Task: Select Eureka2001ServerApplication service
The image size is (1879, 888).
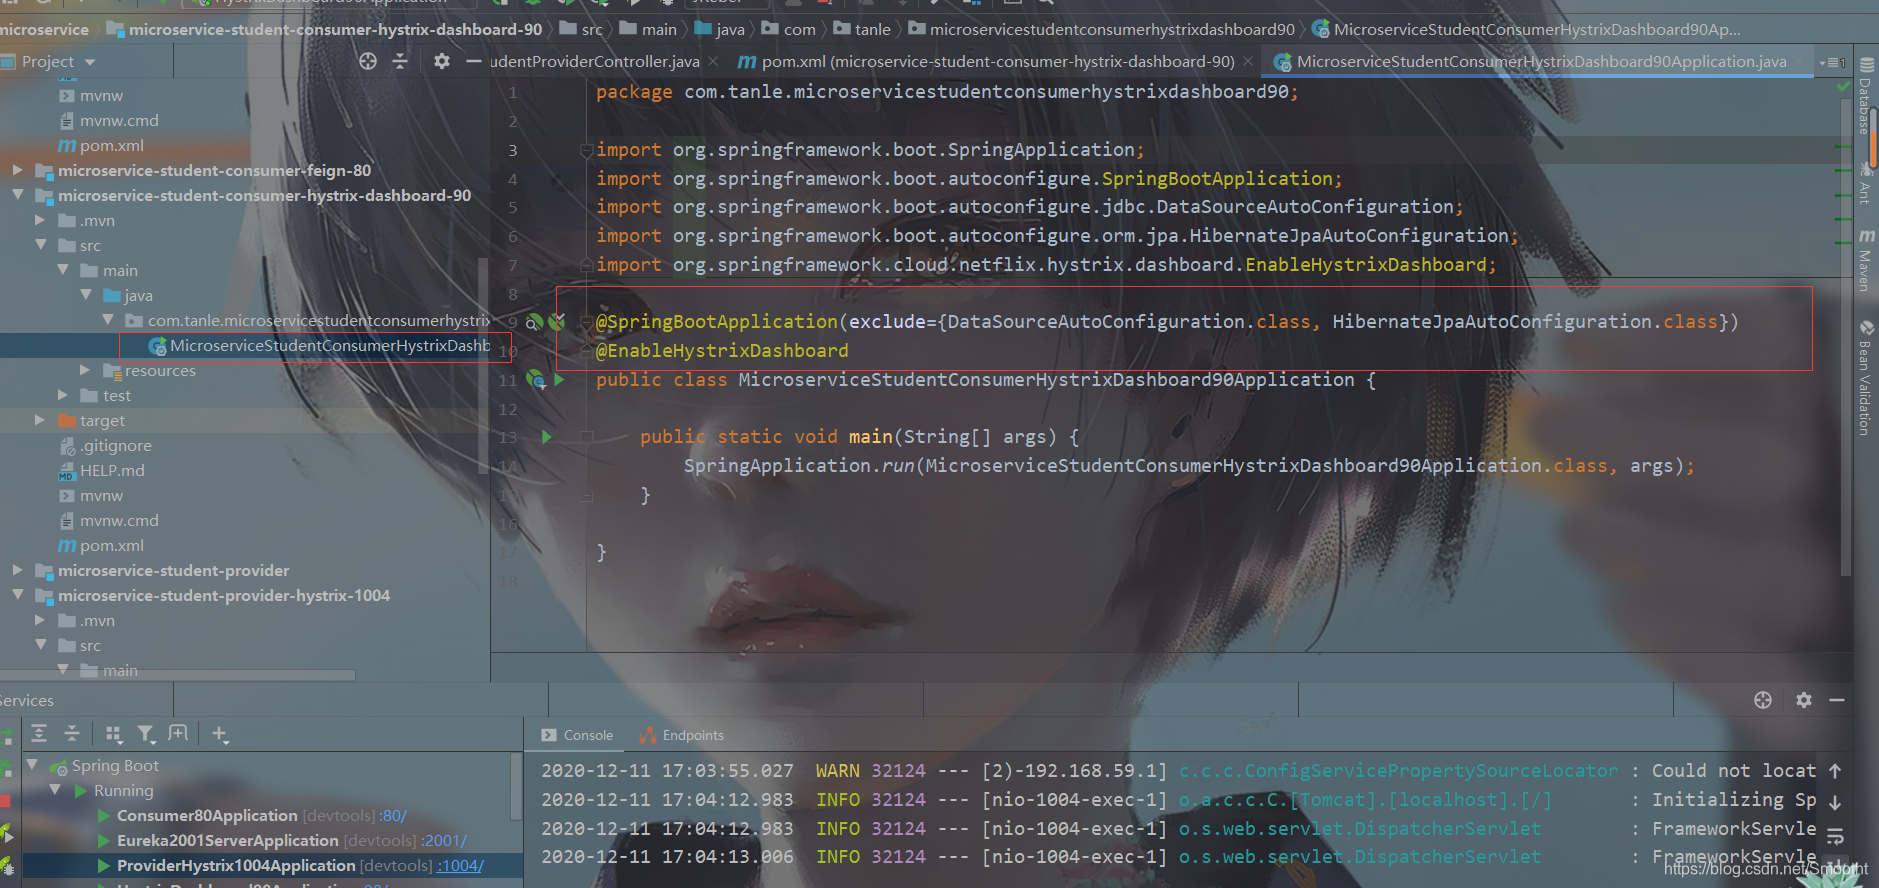Action: point(228,840)
